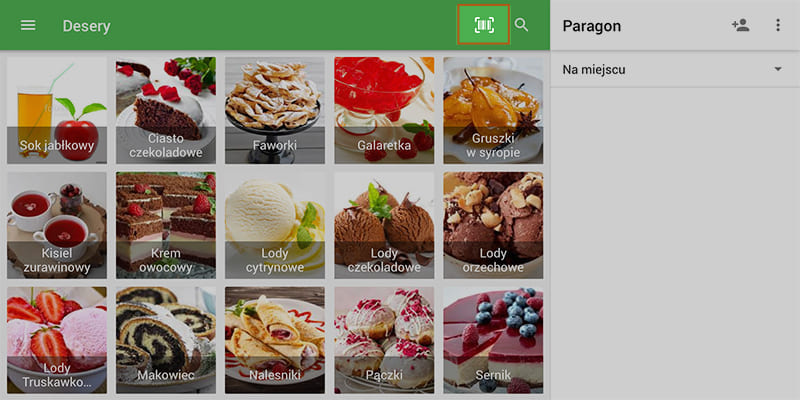This screenshot has width=800, height=400.
Task: Expand the Na miejscu dining option dropdown
Action: pos(674,69)
